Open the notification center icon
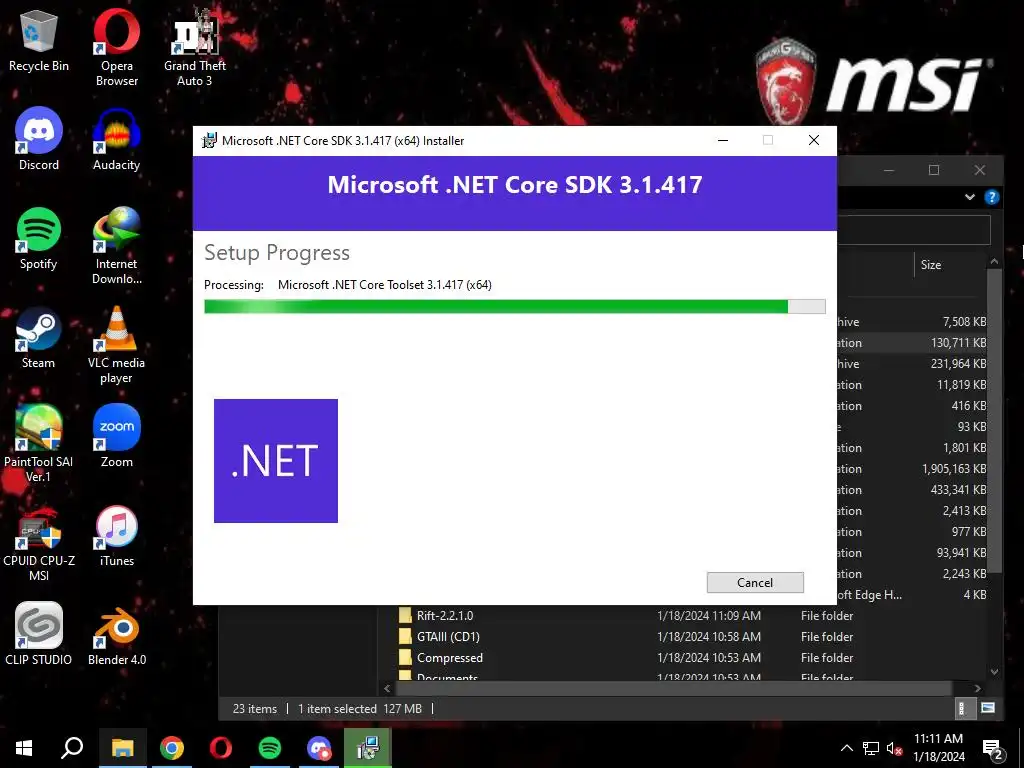 pos(993,748)
